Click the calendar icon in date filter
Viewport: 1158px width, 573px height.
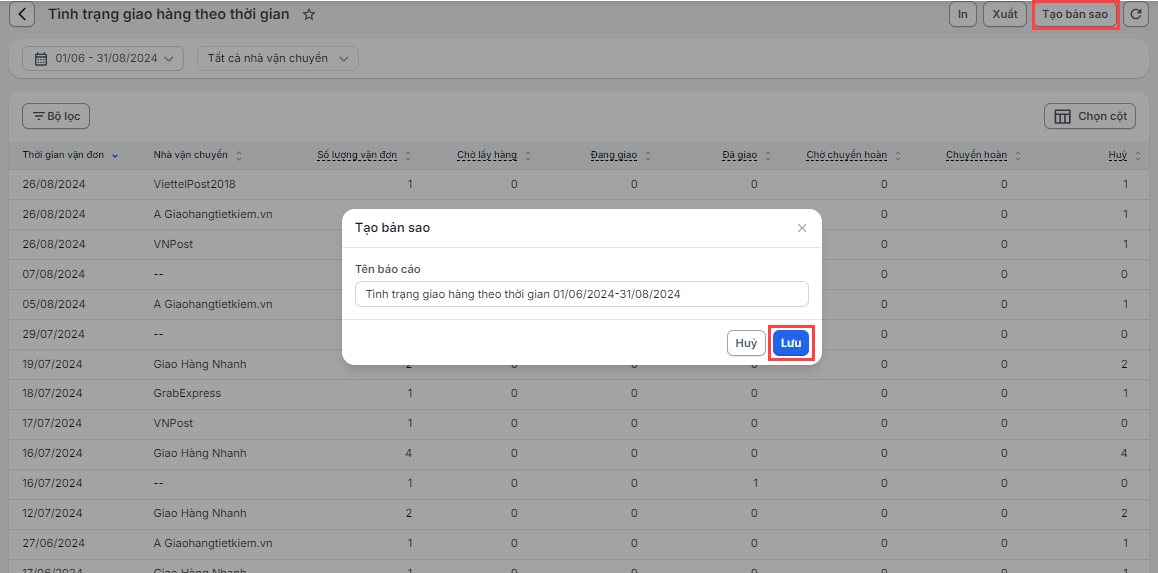[41, 59]
